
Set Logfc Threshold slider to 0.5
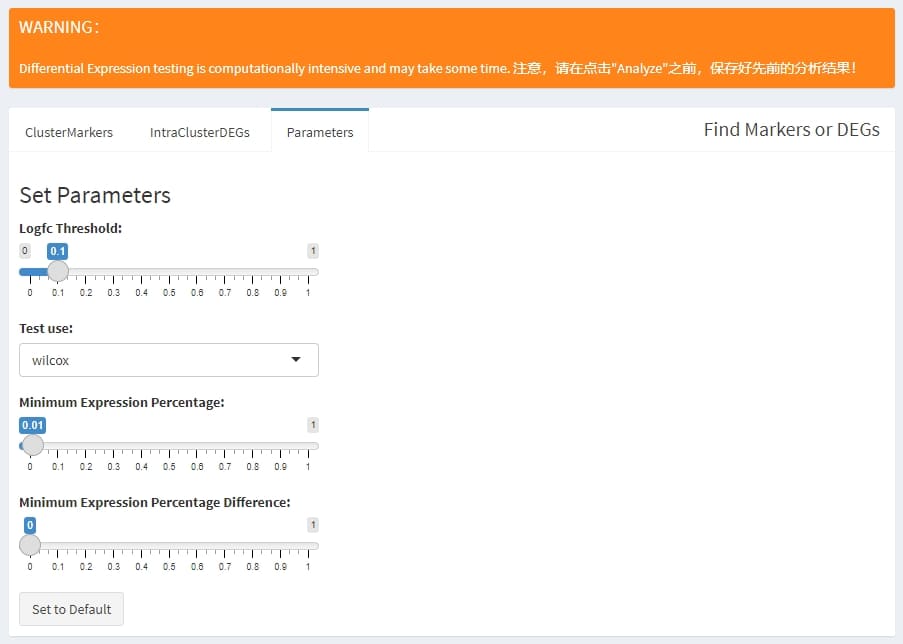pos(169,271)
